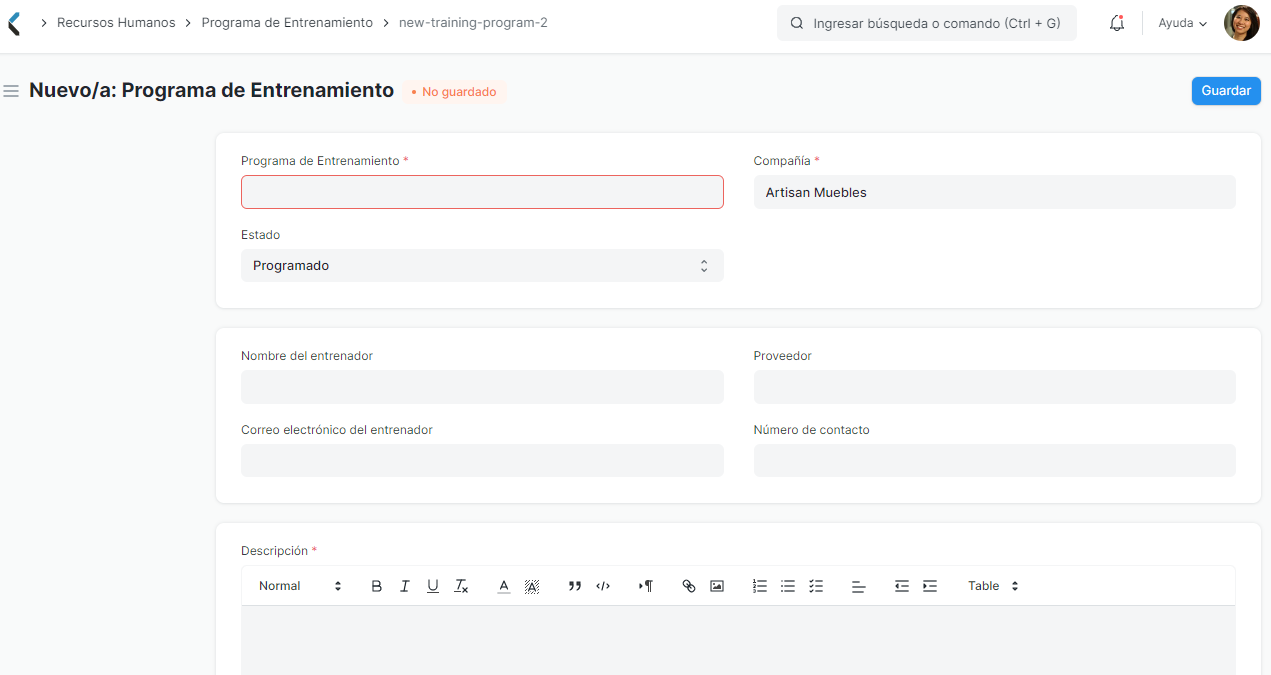1271x675 pixels.
Task: Focus the Programa de Entrenamiento name field
Action: pos(482,192)
